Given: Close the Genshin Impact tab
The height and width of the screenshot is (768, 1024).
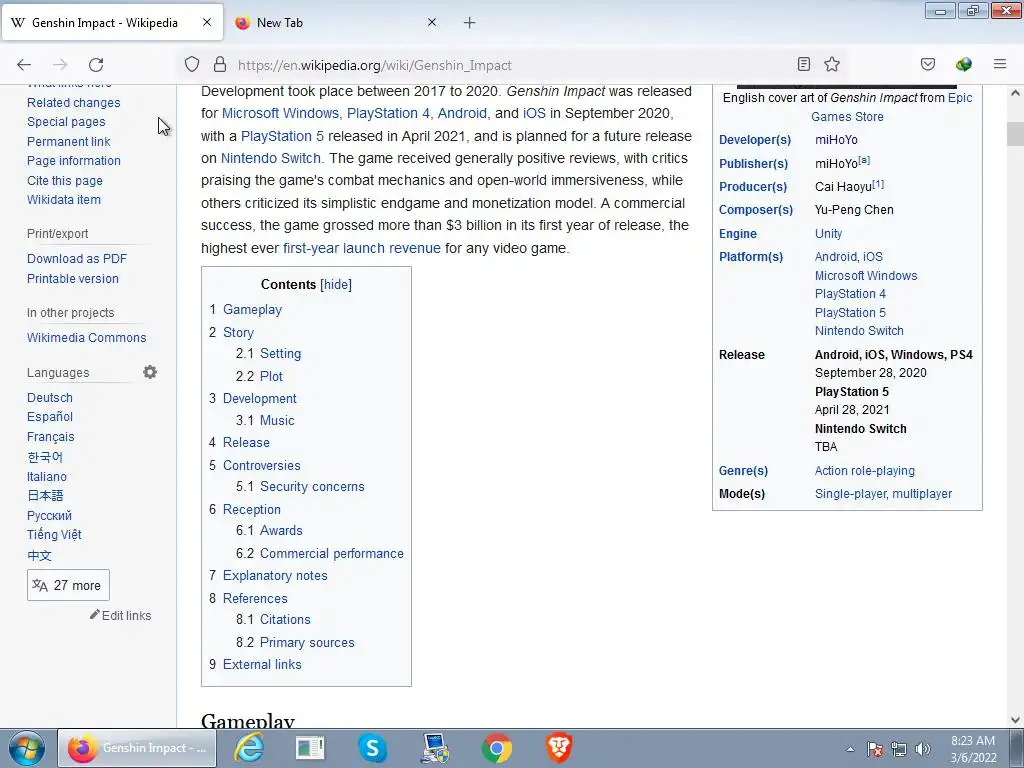Looking at the screenshot, I should click(207, 22).
